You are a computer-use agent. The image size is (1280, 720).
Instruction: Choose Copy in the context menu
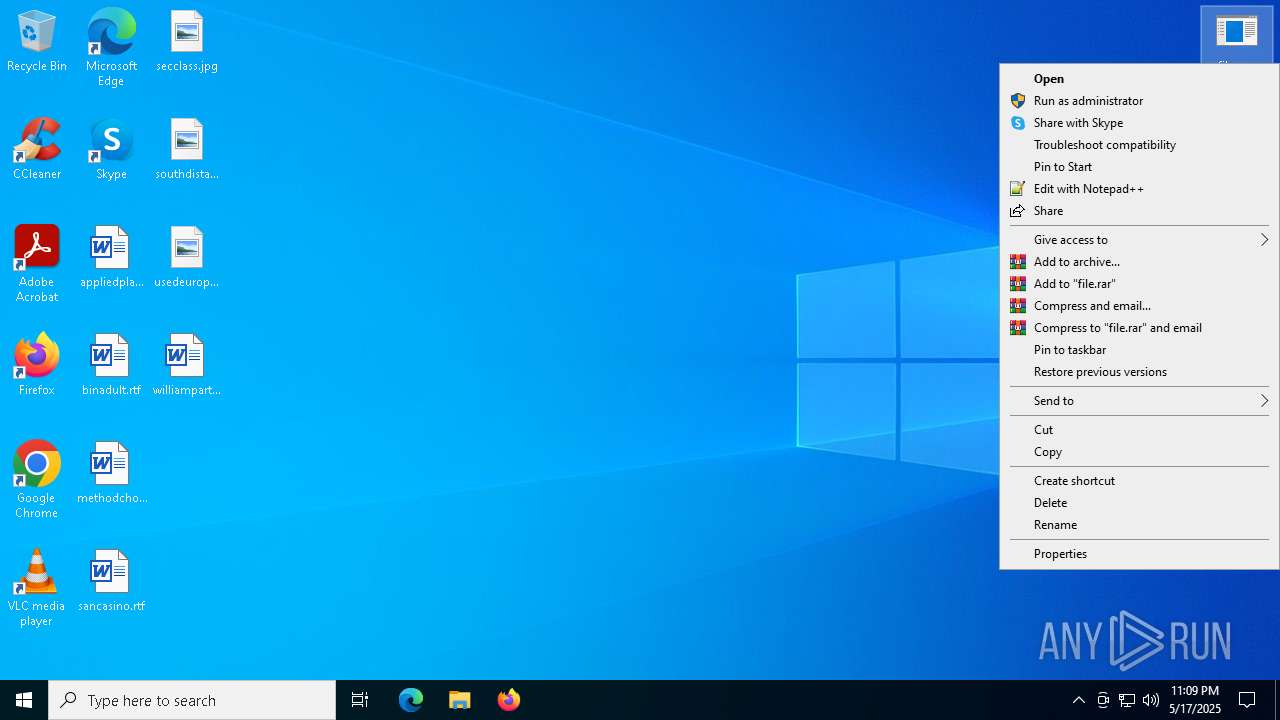[1139, 452]
